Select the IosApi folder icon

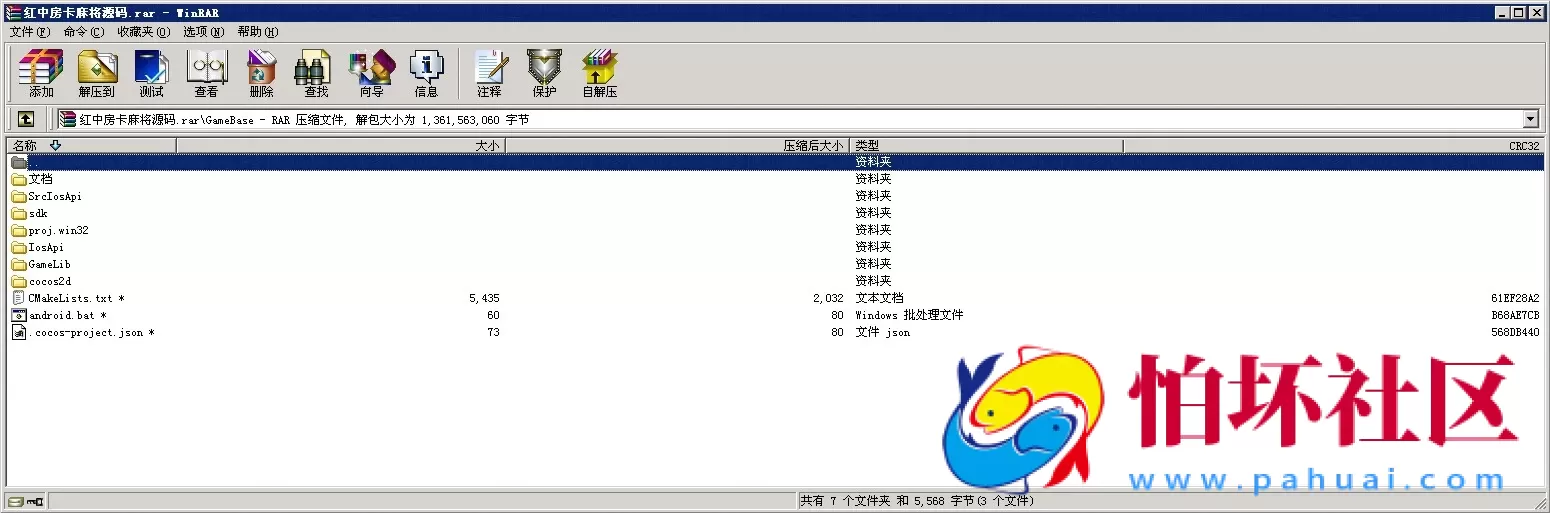(x=19, y=247)
